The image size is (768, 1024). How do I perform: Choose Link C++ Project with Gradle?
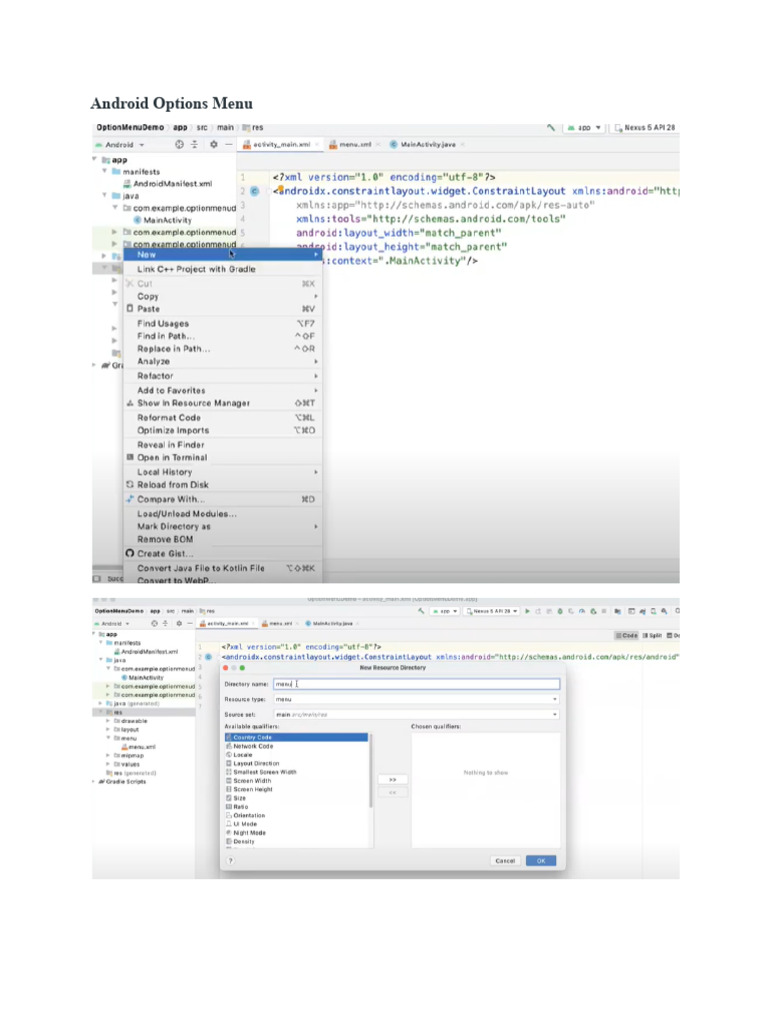[223, 269]
